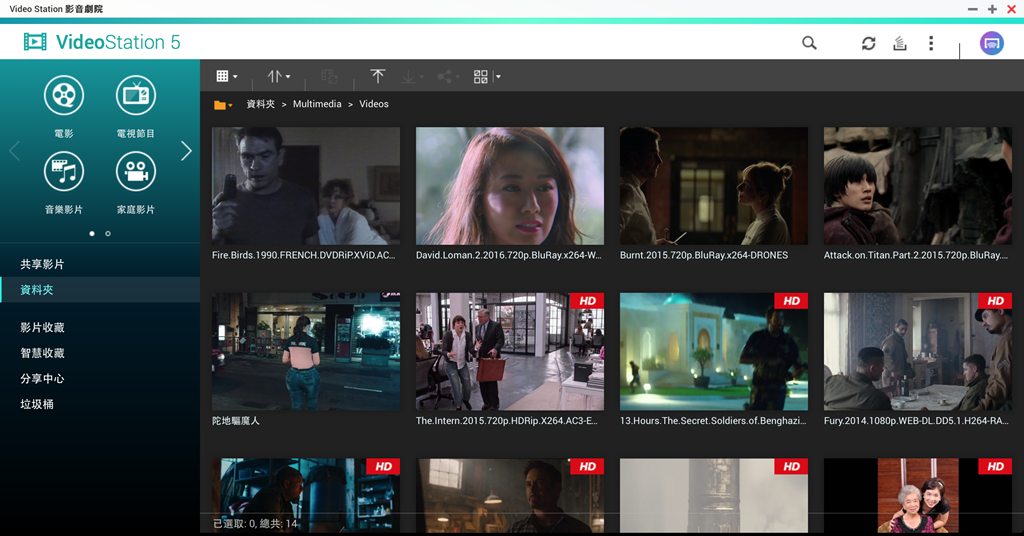
Task: Click the upload arrow toolbar icon
Action: [377, 76]
